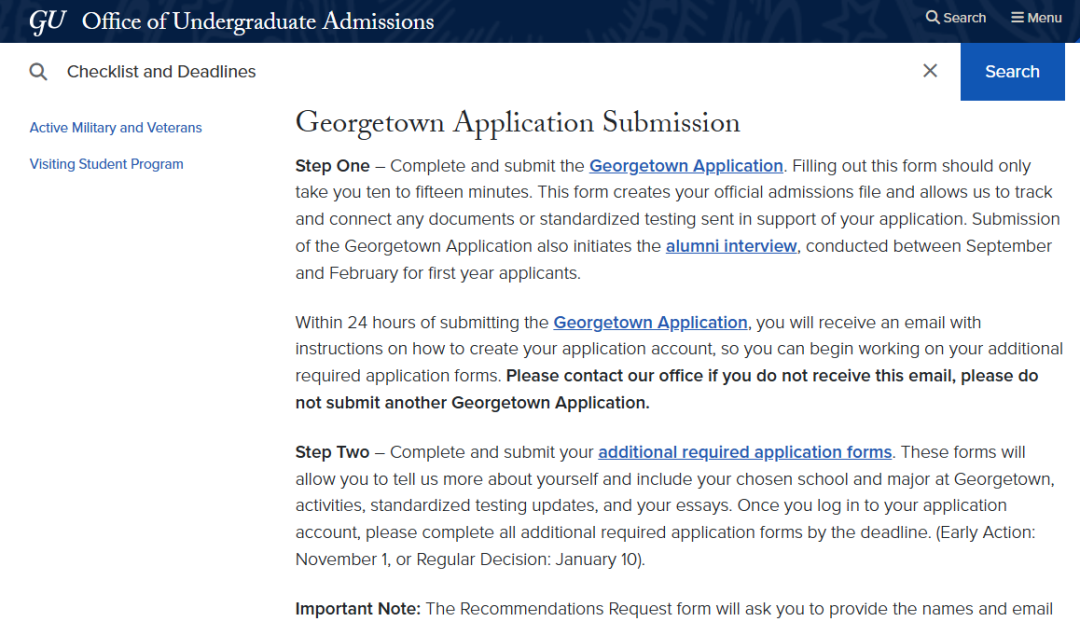This screenshot has width=1080, height=623.
Task: Clear the search text with the X icon
Action: tap(930, 71)
